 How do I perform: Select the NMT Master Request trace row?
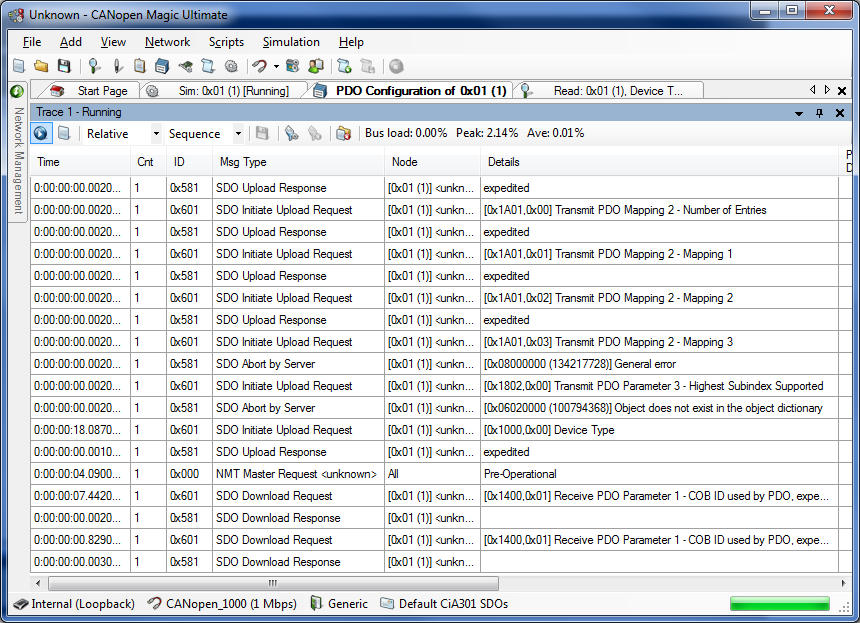[296, 474]
